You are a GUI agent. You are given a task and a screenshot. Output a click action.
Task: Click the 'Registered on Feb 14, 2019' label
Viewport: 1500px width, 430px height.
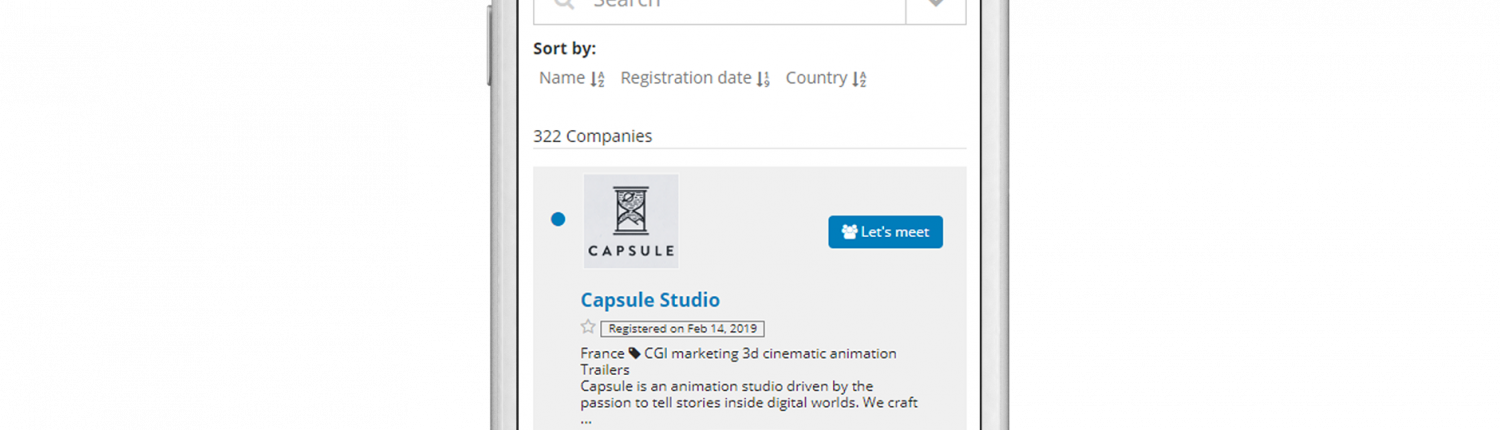pos(683,328)
